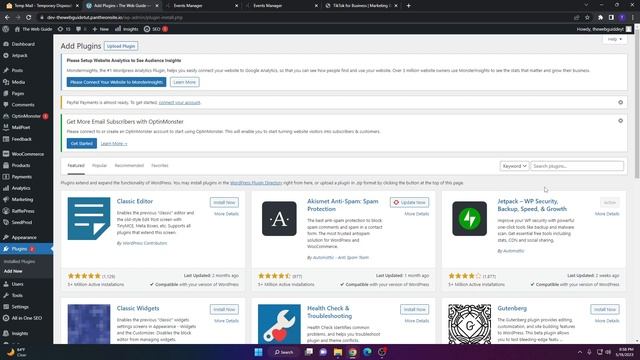View More Details for Jetpack plugin
The image size is (640, 360).
point(607,214)
